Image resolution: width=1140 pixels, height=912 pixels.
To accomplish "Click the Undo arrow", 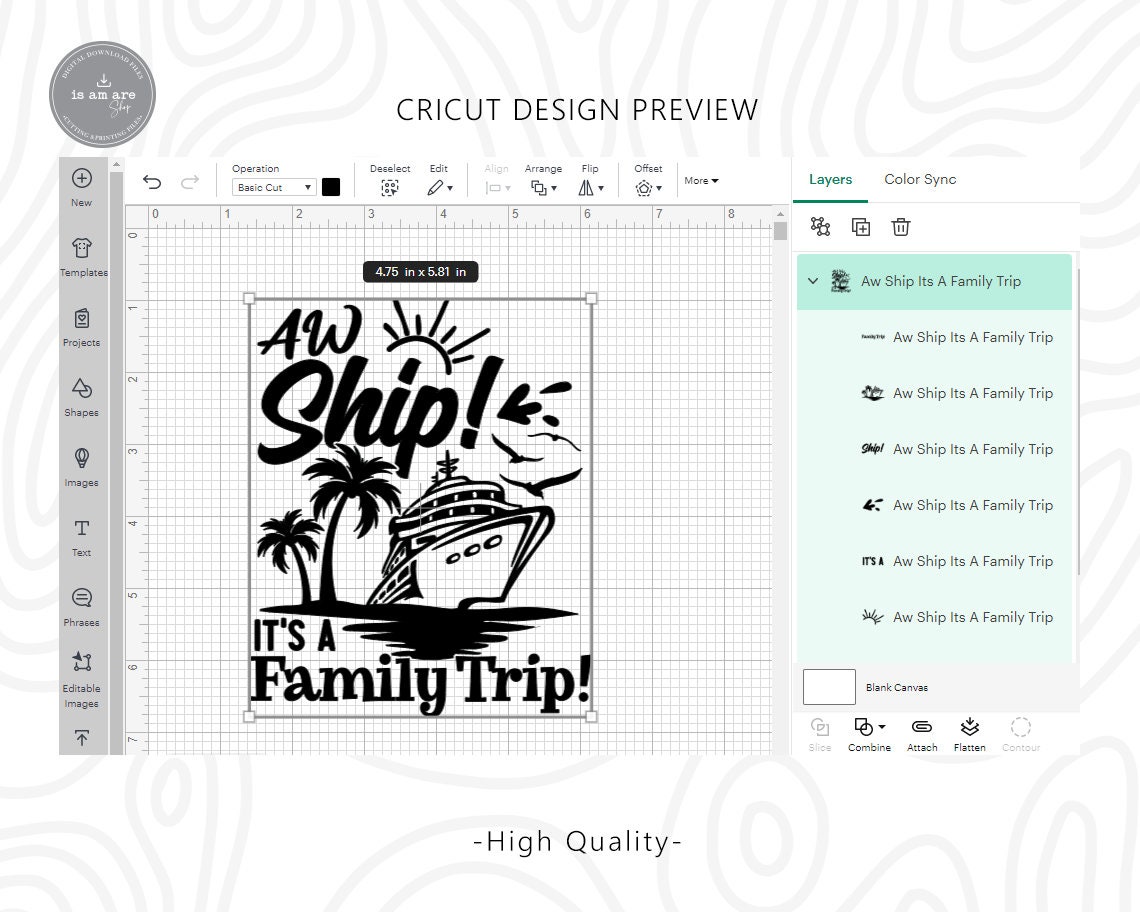I will click(151, 182).
